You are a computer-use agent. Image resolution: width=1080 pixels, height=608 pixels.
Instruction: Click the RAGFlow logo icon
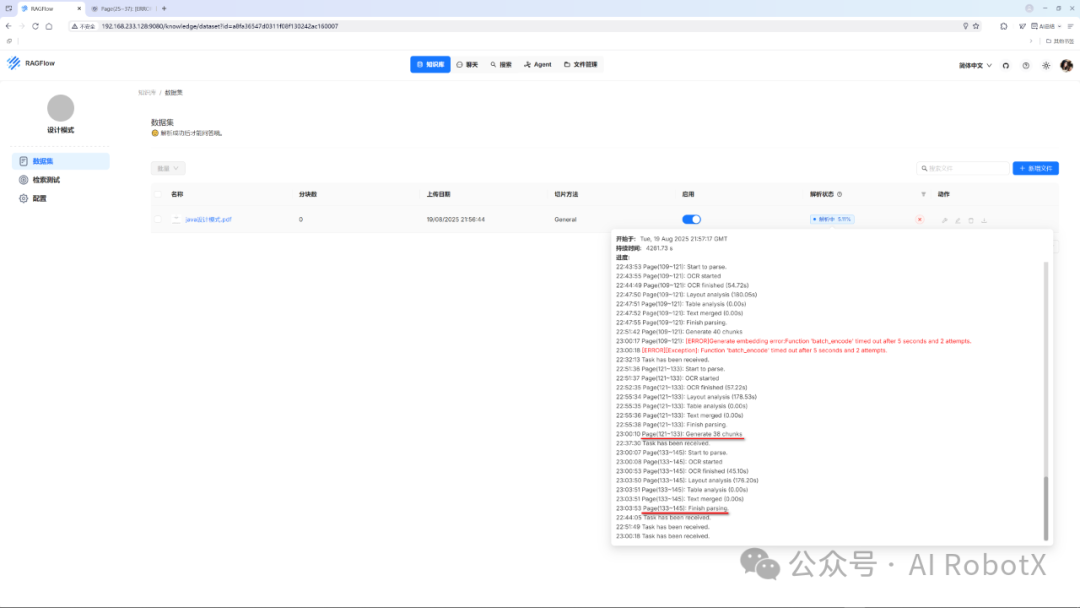(x=14, y=63)
